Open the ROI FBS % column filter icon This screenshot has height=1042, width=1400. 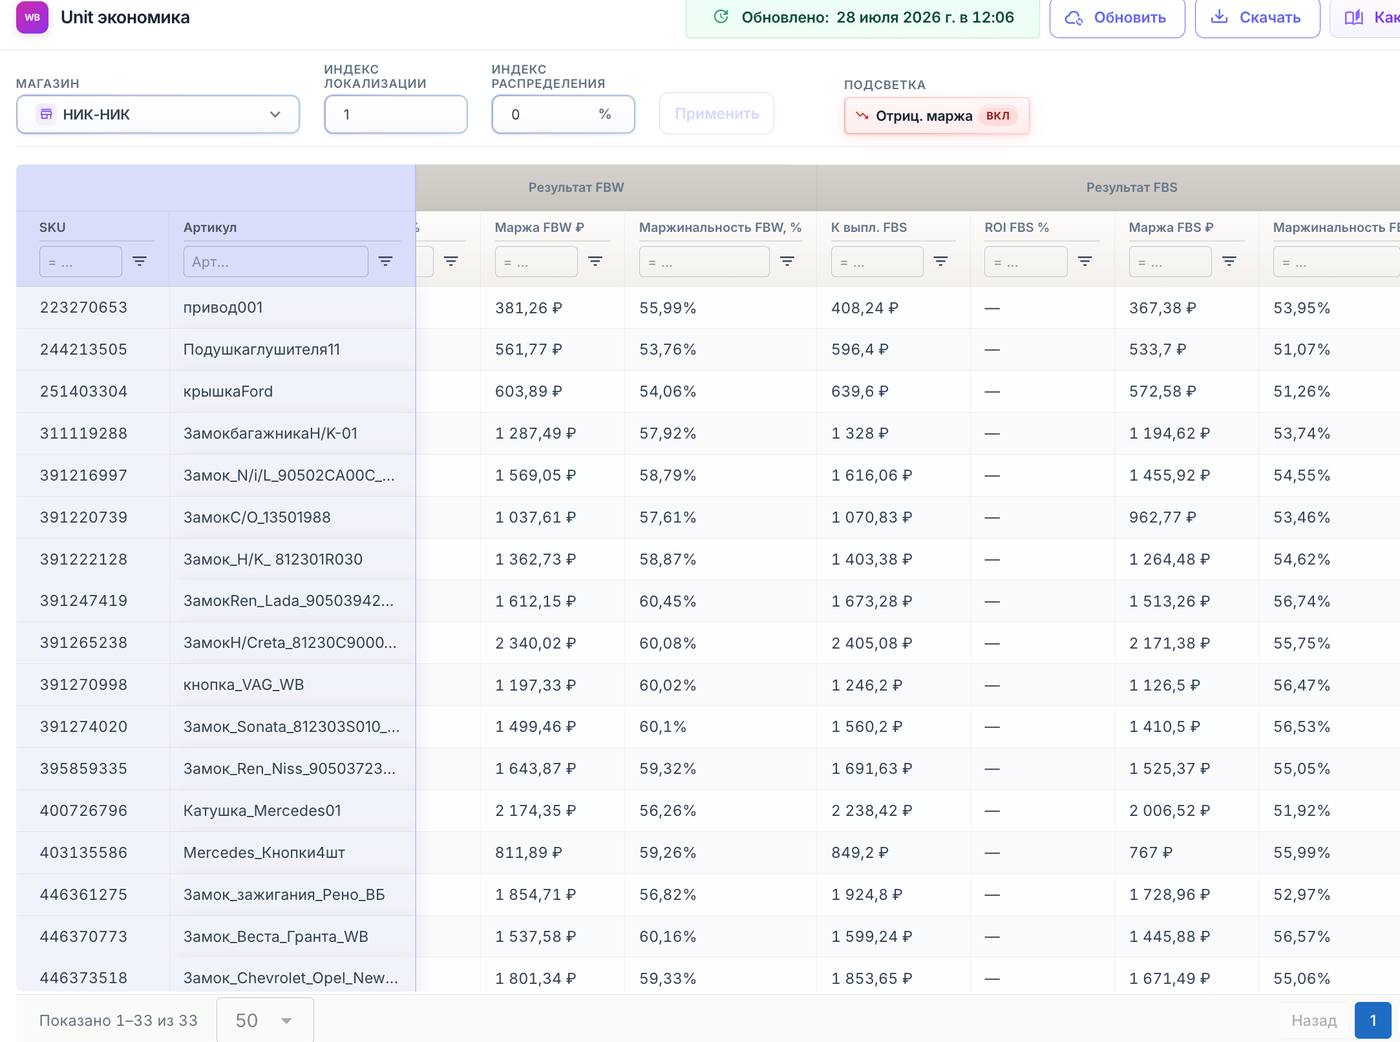pos(1085,261)
